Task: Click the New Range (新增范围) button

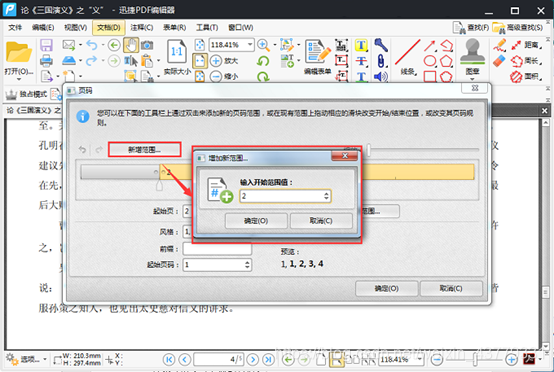Action: click(145, 149)
